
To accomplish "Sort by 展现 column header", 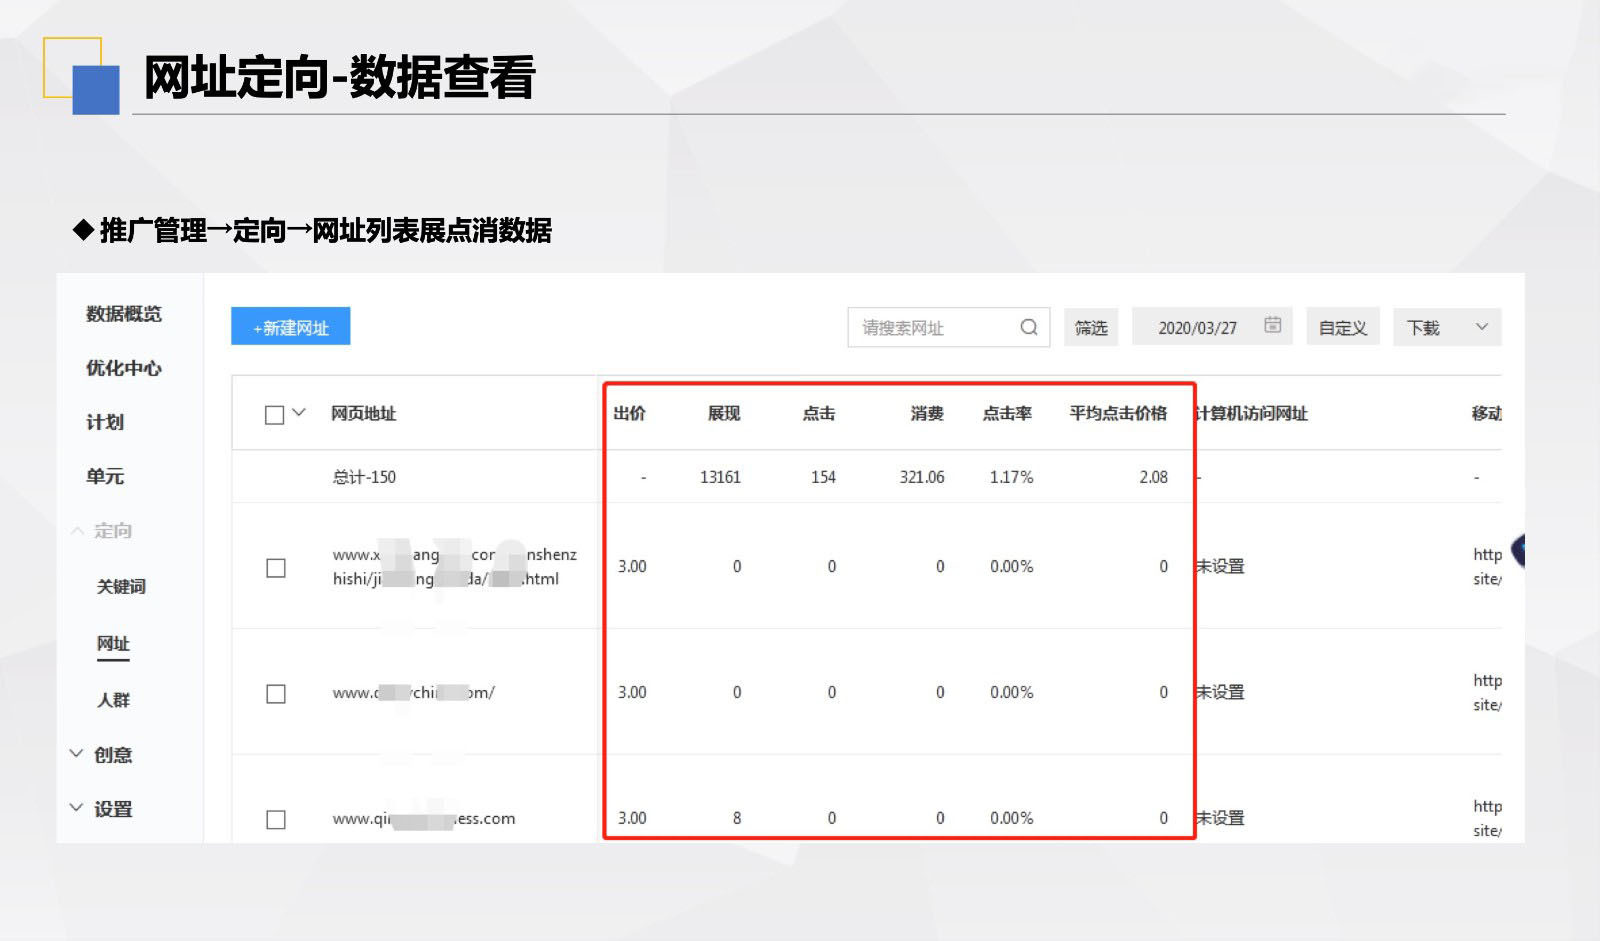I will pos(724,413).
